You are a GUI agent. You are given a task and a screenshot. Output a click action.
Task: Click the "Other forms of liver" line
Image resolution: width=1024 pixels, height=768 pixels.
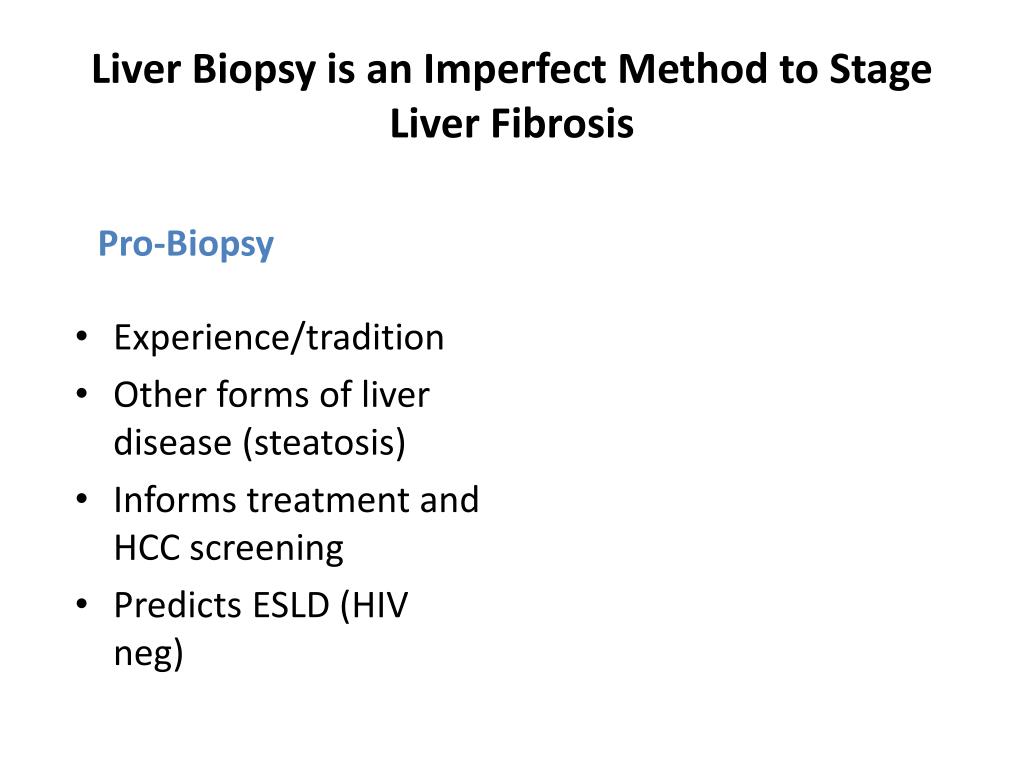[272, 394]
